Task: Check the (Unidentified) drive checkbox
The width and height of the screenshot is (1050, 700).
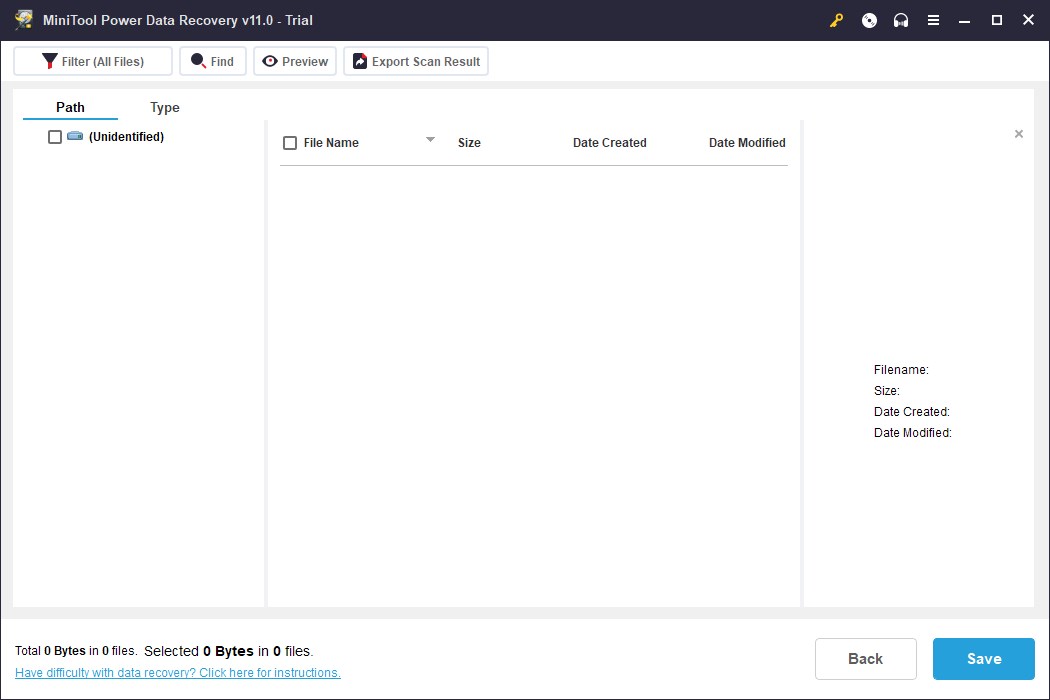Action: [x=55, y=137]
